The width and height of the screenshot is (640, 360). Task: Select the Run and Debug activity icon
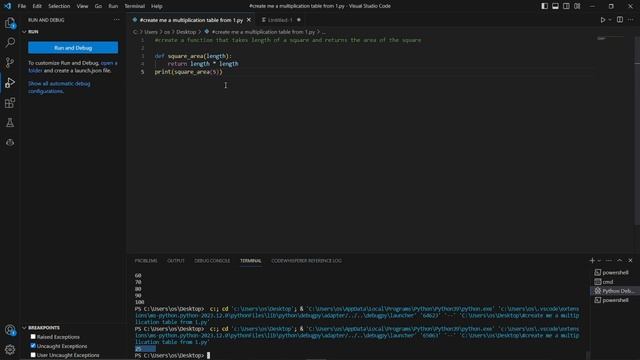click(10, 82)
